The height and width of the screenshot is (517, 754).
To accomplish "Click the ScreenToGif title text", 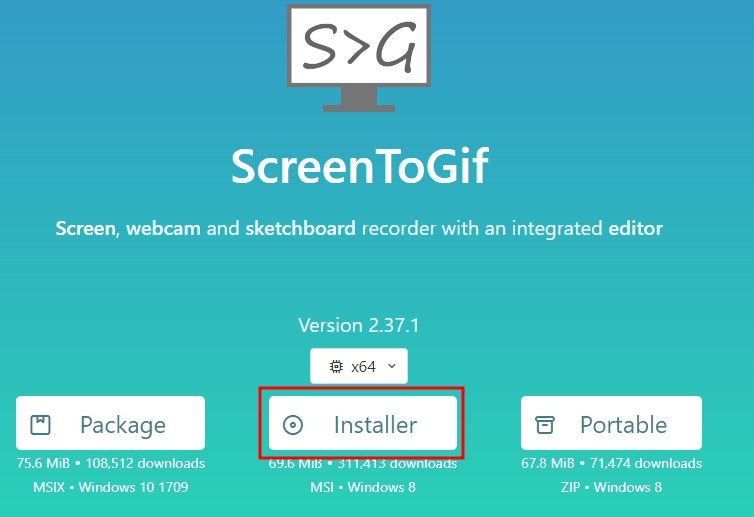I will tap(360, 166).
